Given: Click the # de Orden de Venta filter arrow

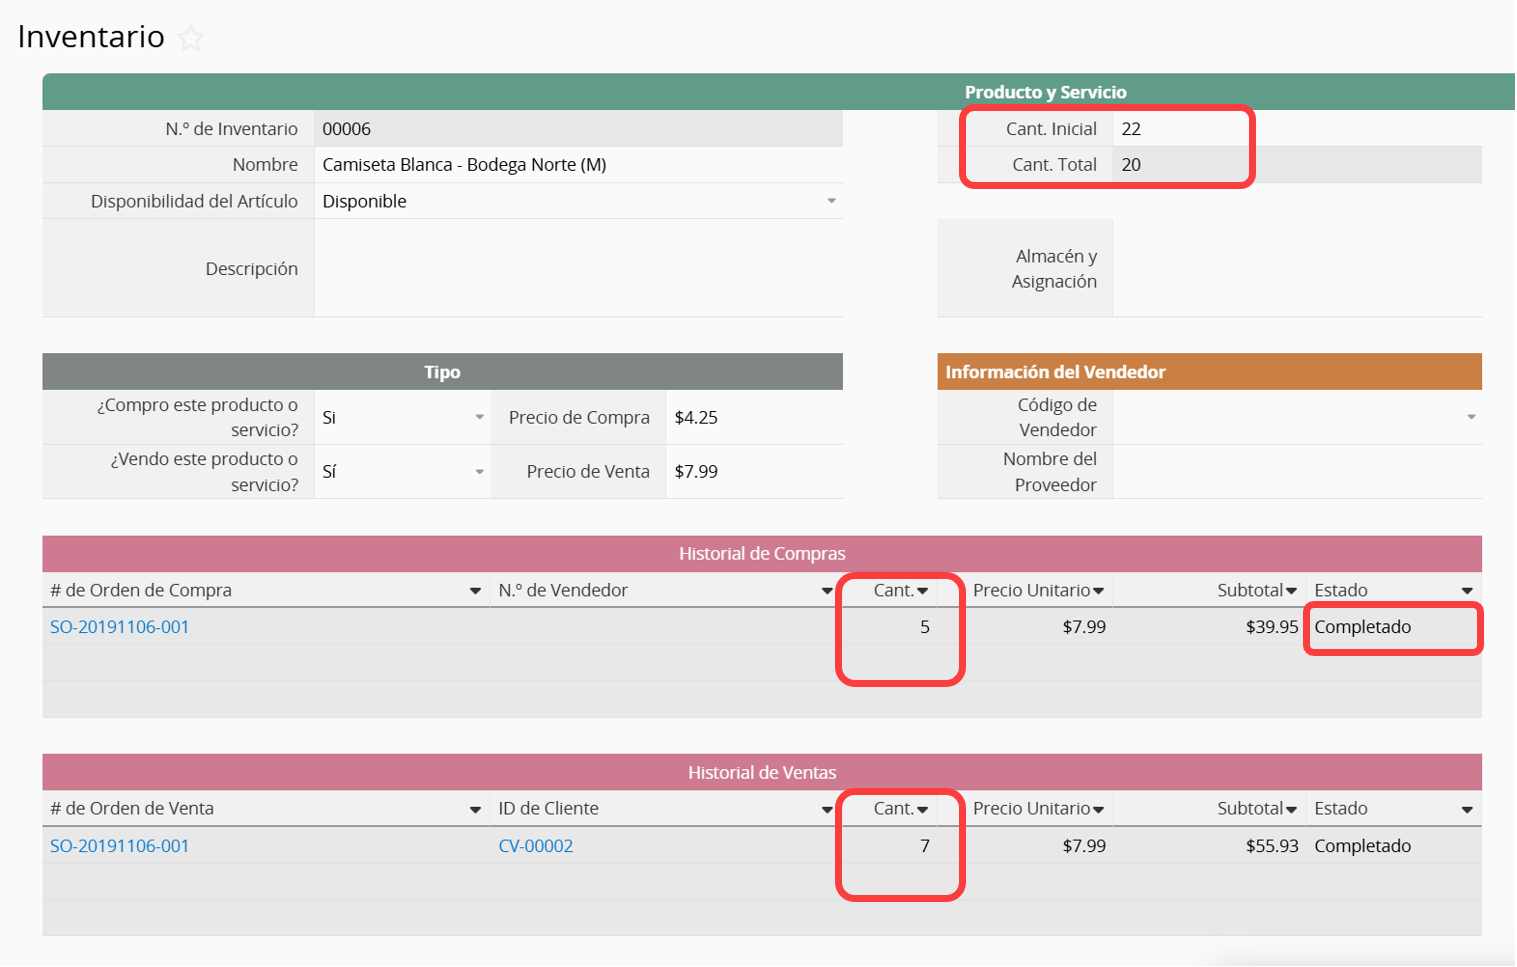Looking at the screenshot, I should 475,810.
